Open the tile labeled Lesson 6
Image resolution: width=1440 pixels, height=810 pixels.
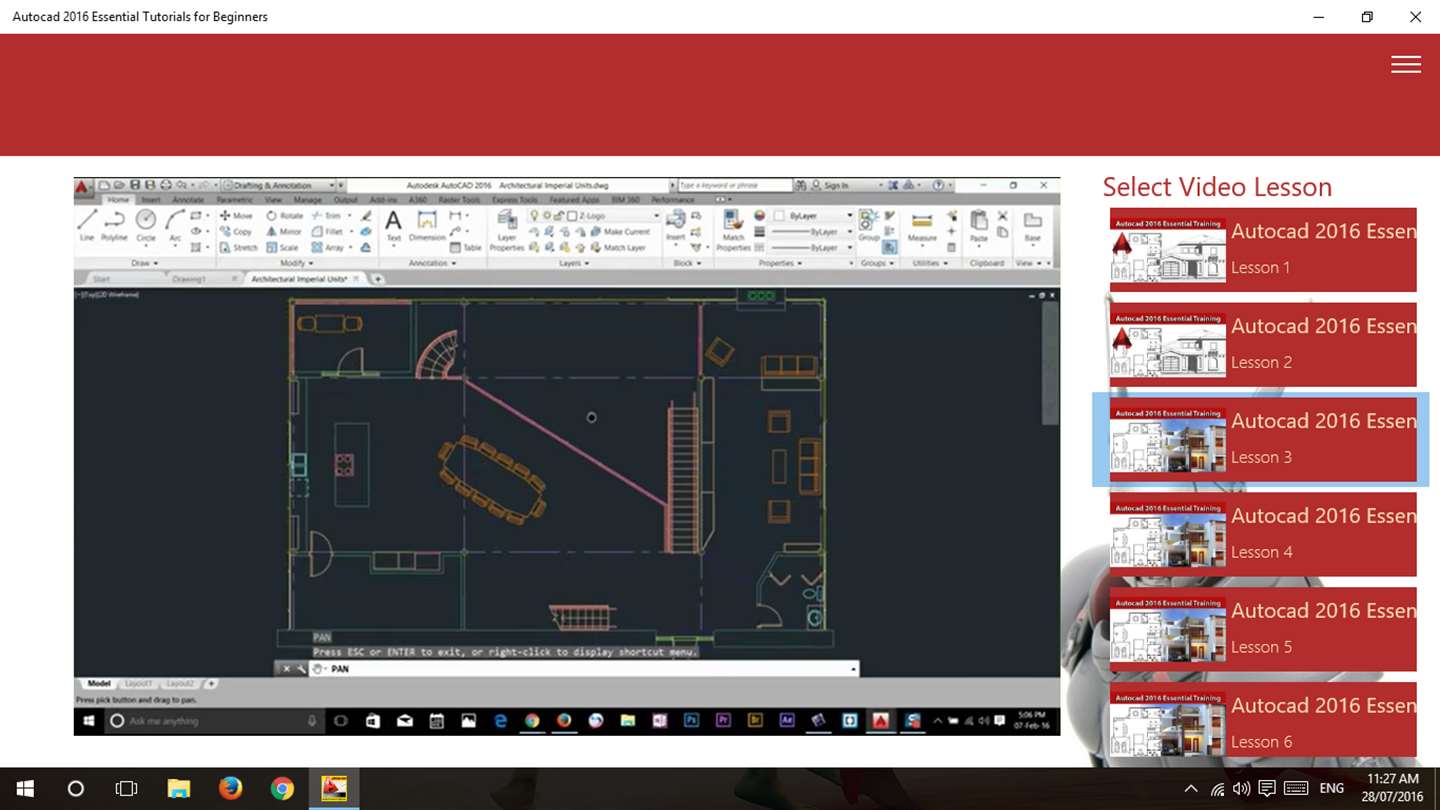pyautogui.click(x=1263, y=720)
